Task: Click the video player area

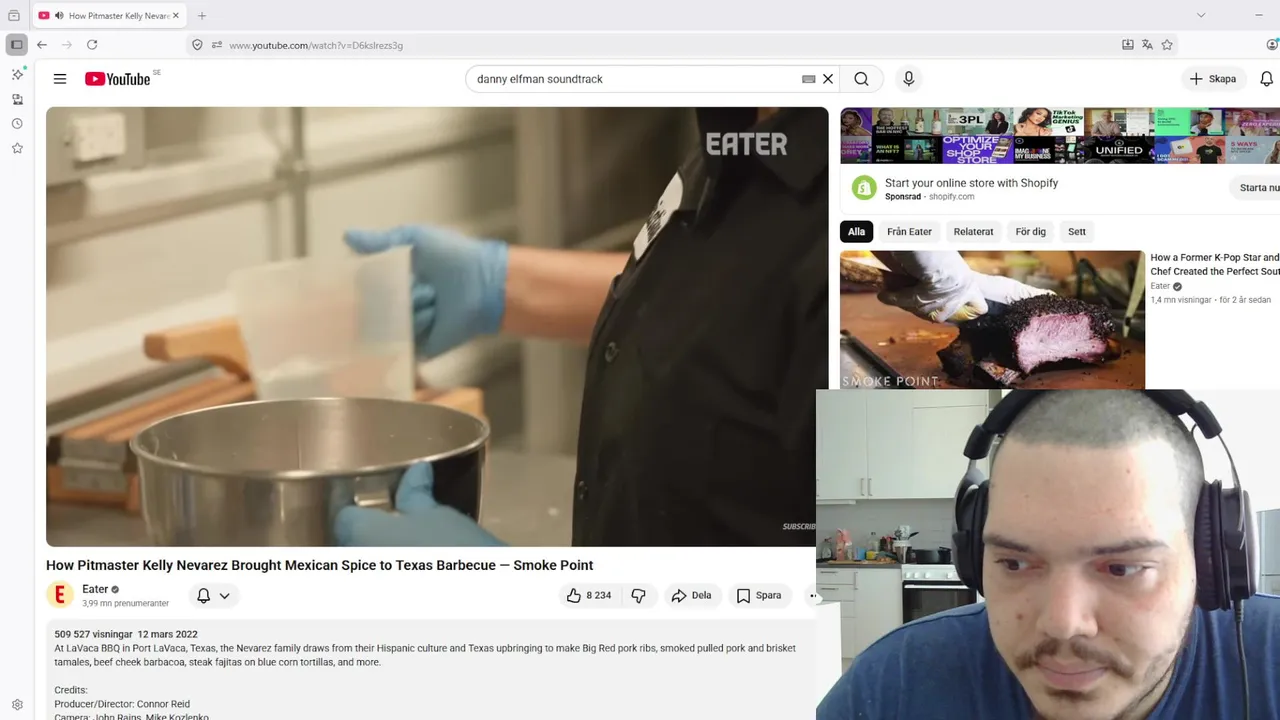Action: [x=437, y=327]
